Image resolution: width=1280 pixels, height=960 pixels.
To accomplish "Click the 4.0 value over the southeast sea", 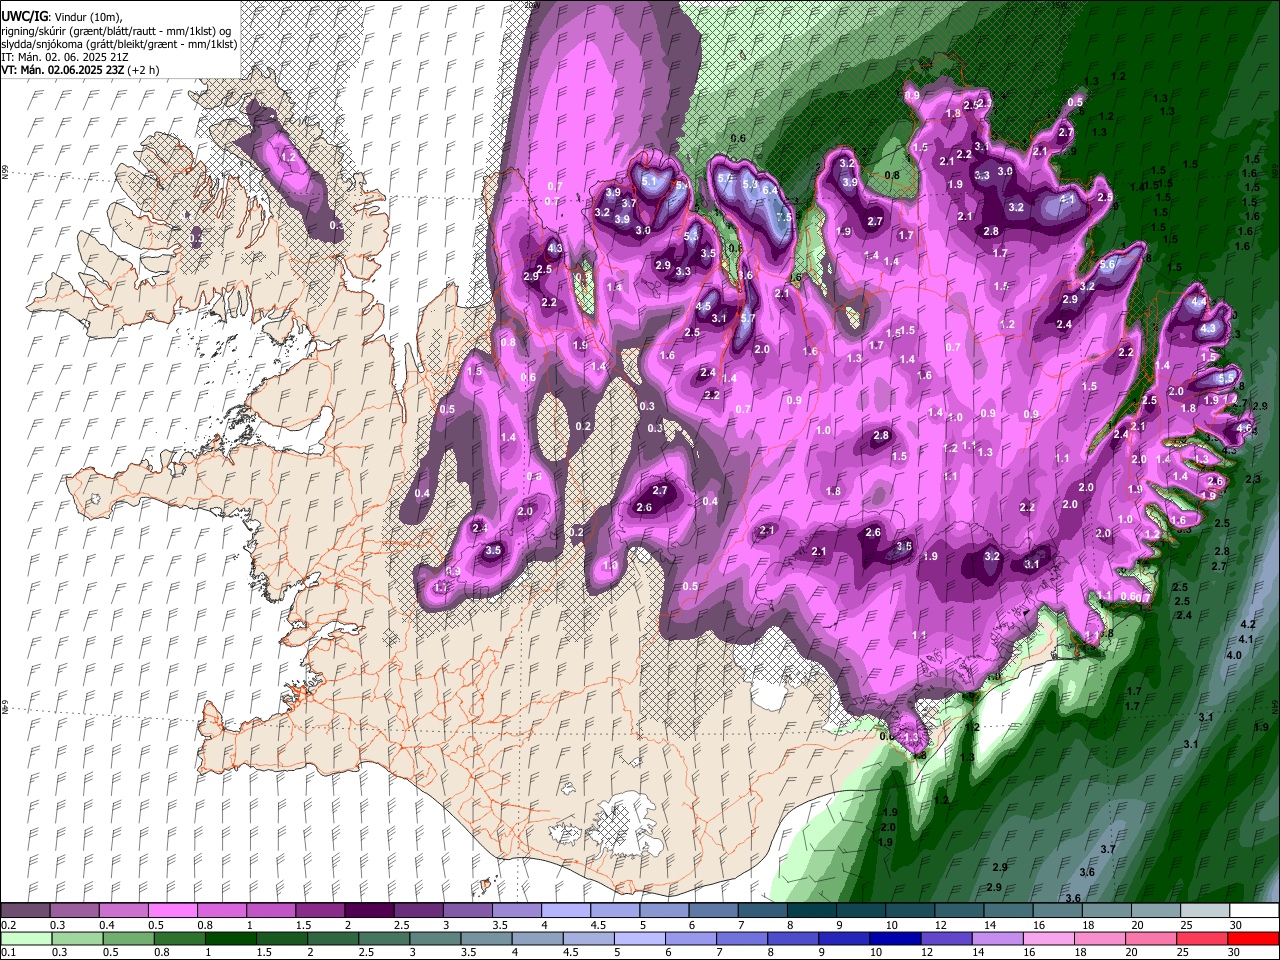I will 1234,655.
